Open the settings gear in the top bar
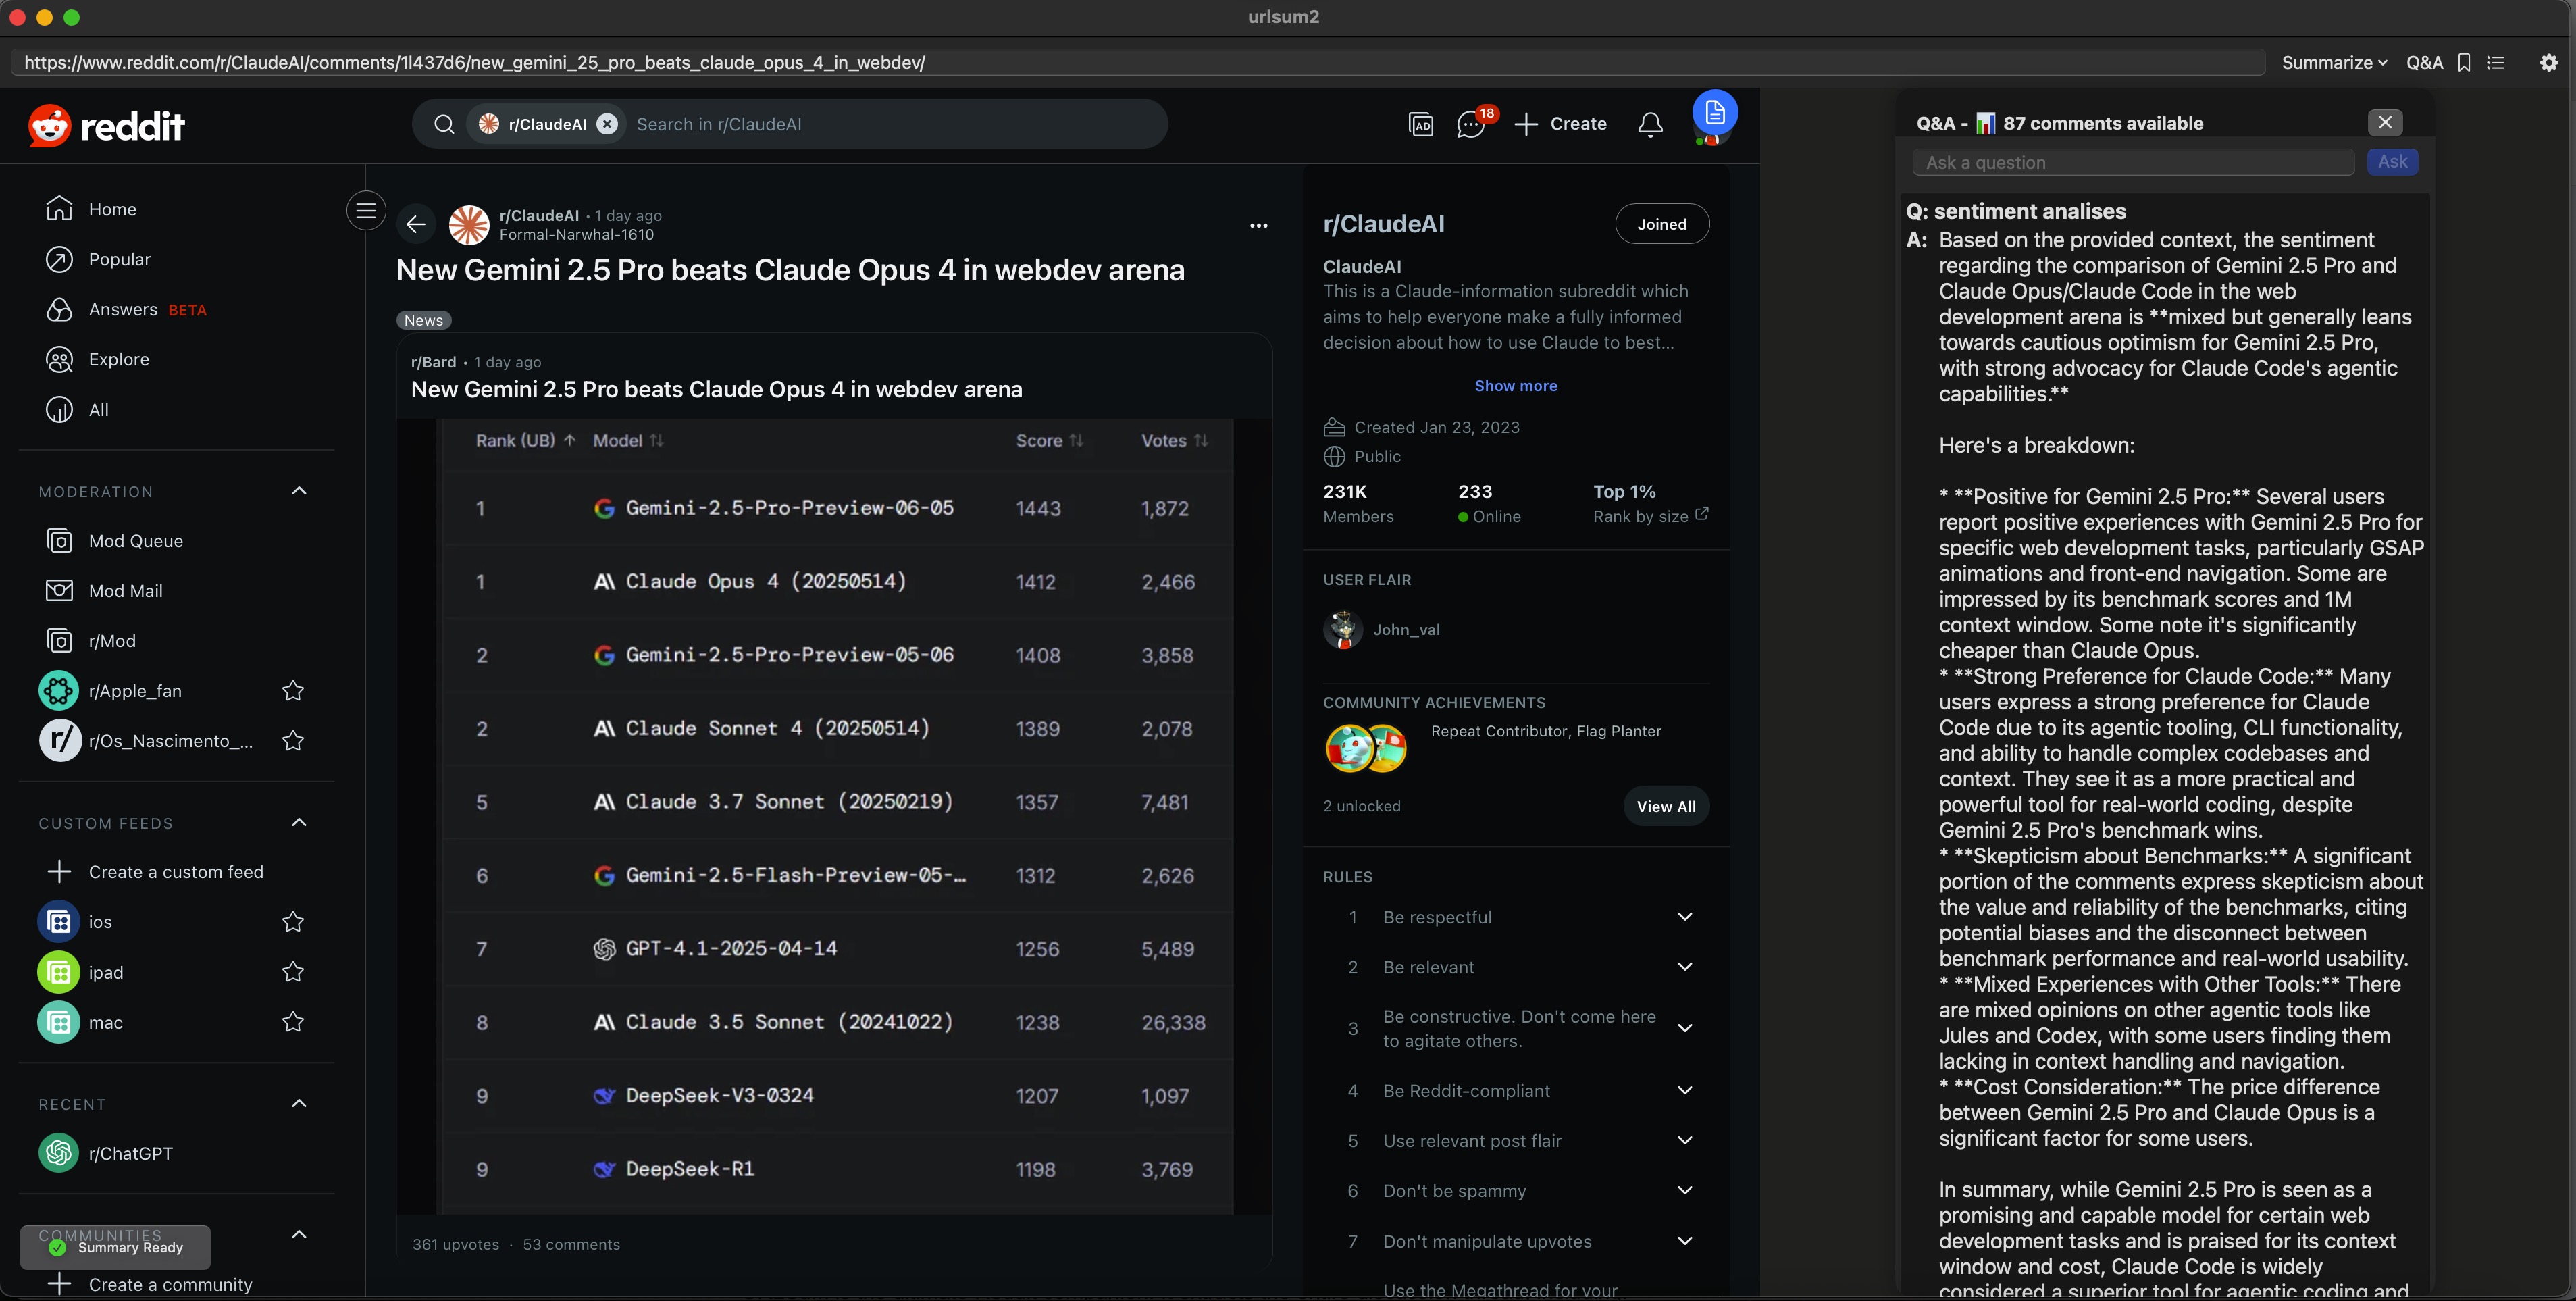This screenshot has width=2576, height=1301. [x=2548, y=63]
